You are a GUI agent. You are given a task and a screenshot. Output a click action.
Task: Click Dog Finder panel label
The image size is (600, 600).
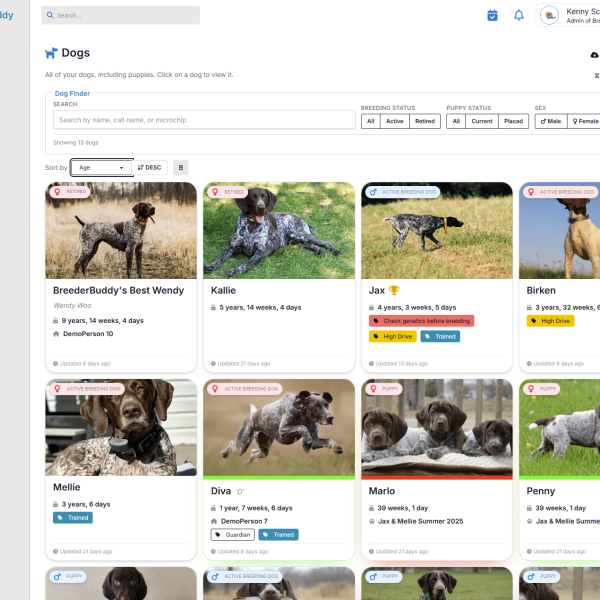point(72,93)
